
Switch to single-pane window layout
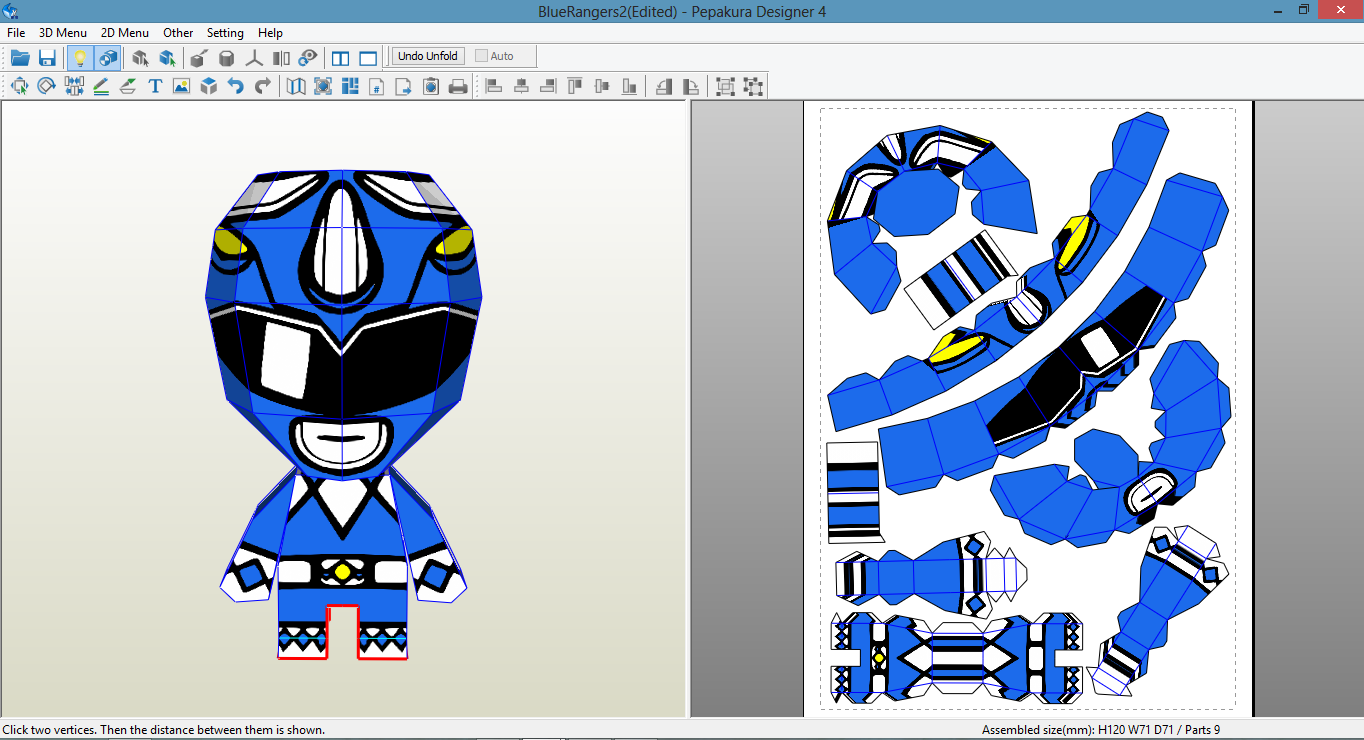368,57
